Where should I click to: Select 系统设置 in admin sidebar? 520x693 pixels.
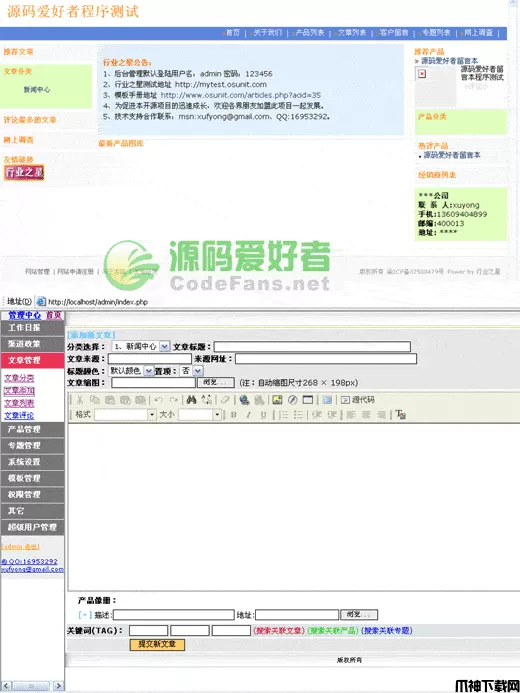coord(32,462)
